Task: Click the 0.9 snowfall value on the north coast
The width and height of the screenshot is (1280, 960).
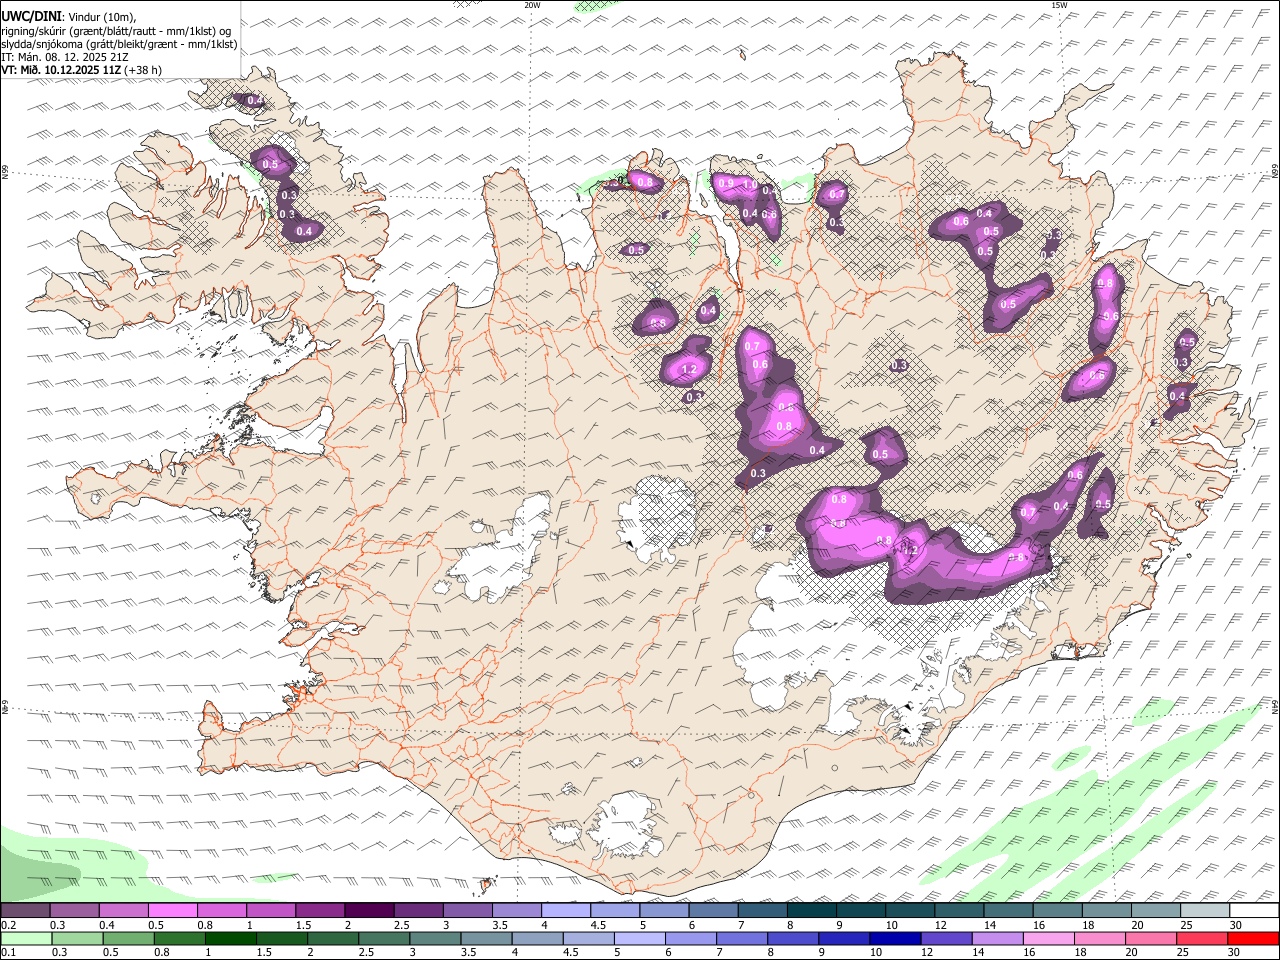Action: coord(726,183)
